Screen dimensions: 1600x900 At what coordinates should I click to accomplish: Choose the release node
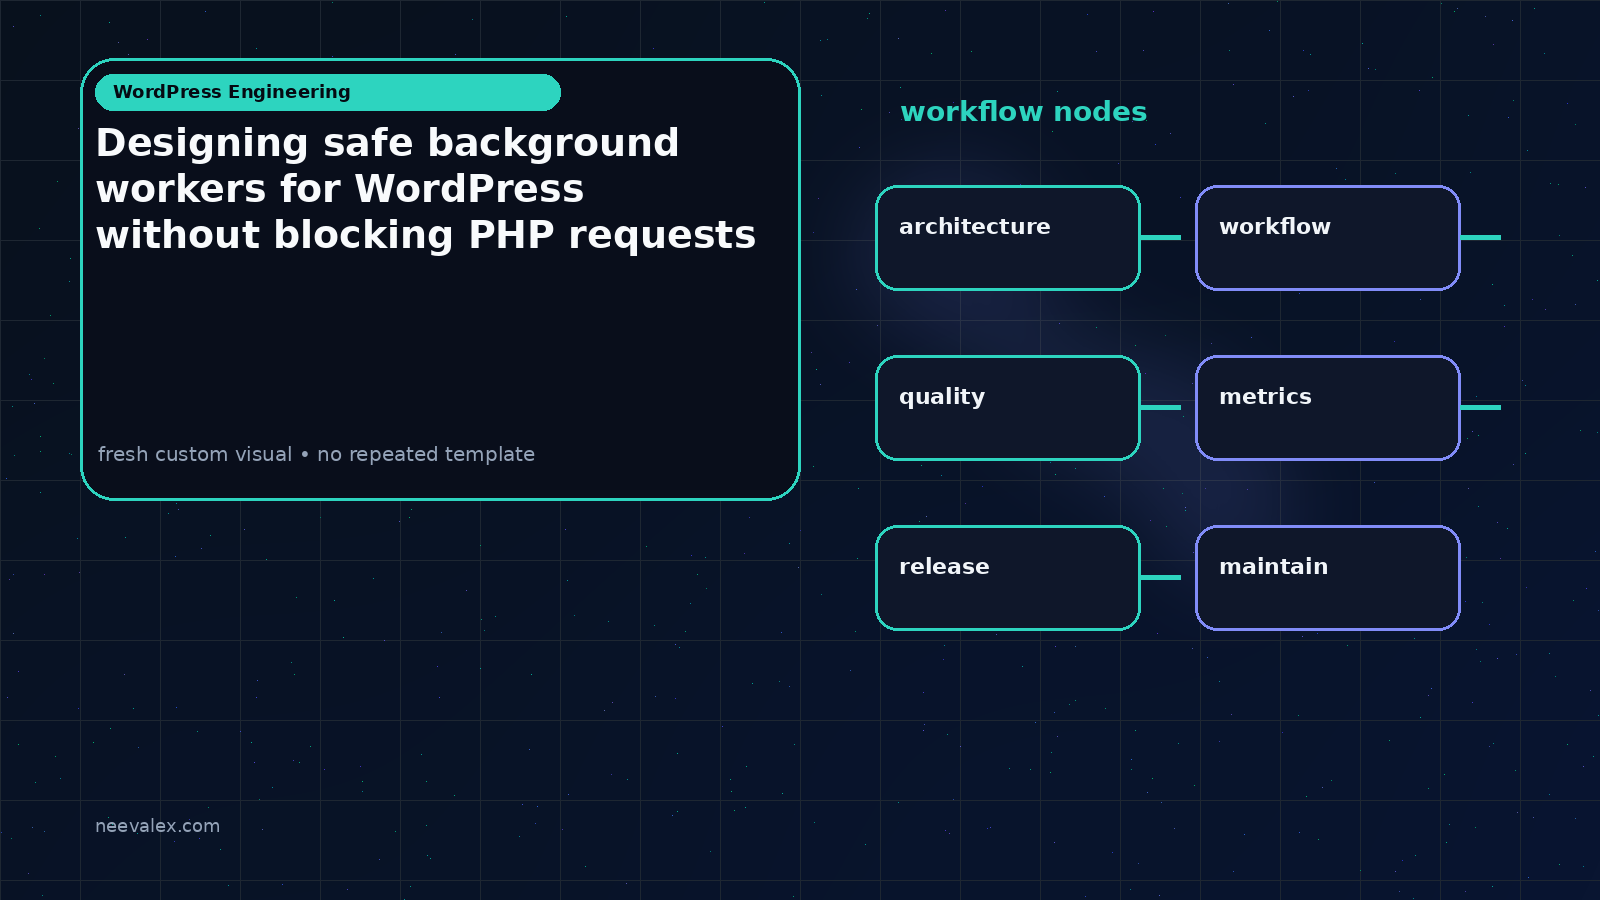[1008, 578]
